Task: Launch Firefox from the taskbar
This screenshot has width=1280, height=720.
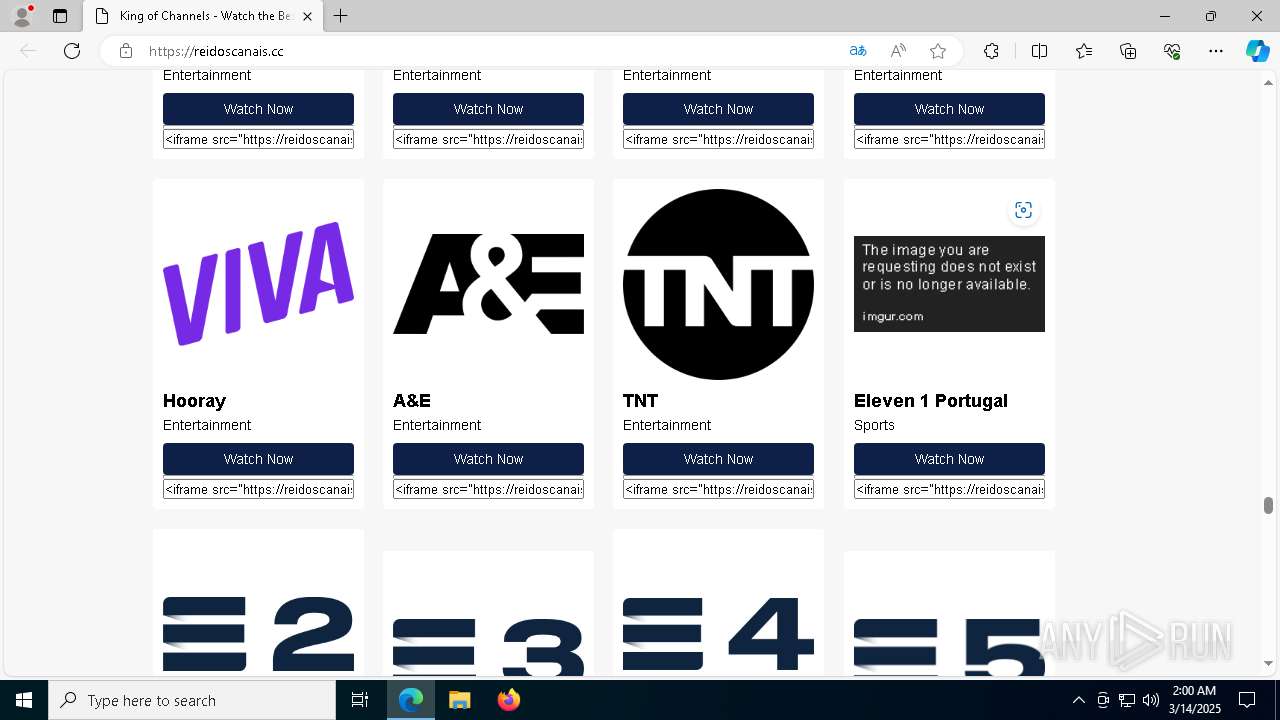Action: click(508, 700)
